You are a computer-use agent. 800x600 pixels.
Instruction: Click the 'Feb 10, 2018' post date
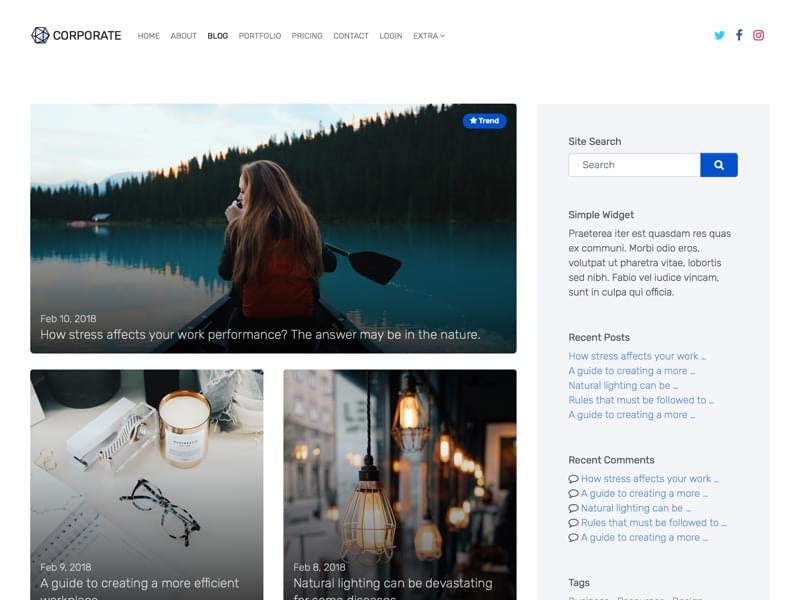pos(68,319)
